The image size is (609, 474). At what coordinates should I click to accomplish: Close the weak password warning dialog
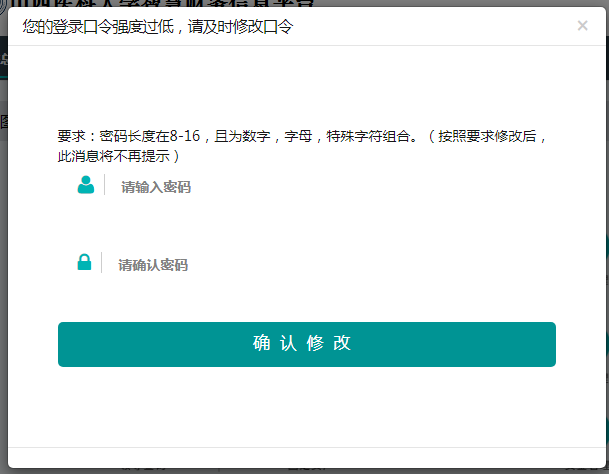coord(582,26)
